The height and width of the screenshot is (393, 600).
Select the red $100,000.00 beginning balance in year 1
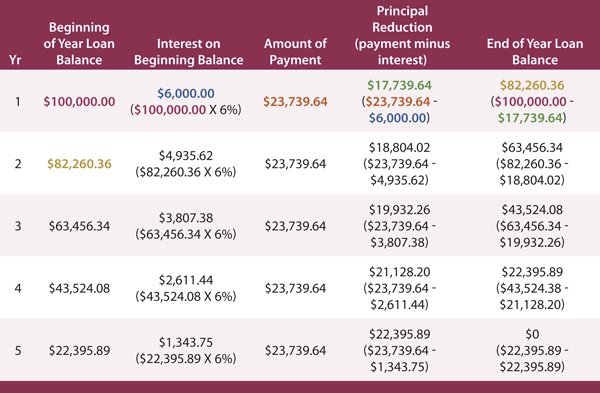(79, 102)
